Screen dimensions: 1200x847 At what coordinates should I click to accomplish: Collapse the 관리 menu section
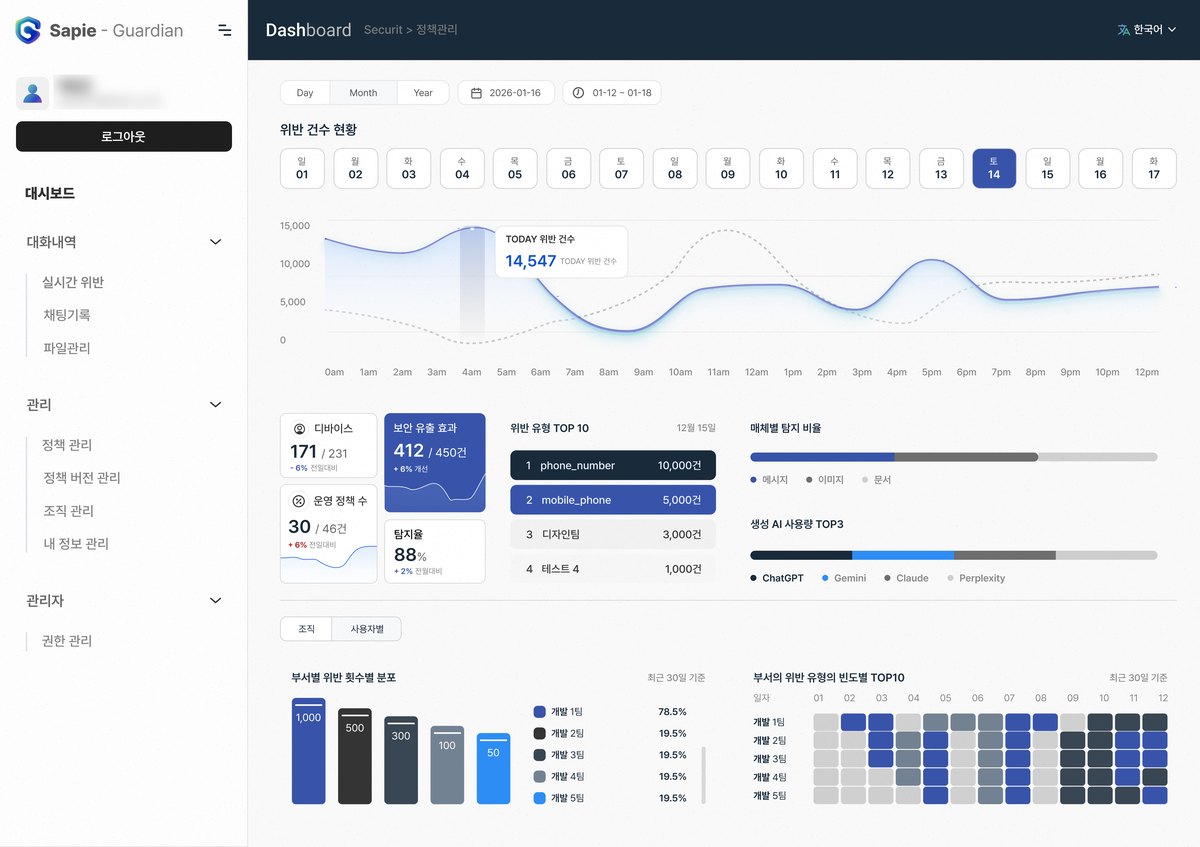(x=215, y=404)
